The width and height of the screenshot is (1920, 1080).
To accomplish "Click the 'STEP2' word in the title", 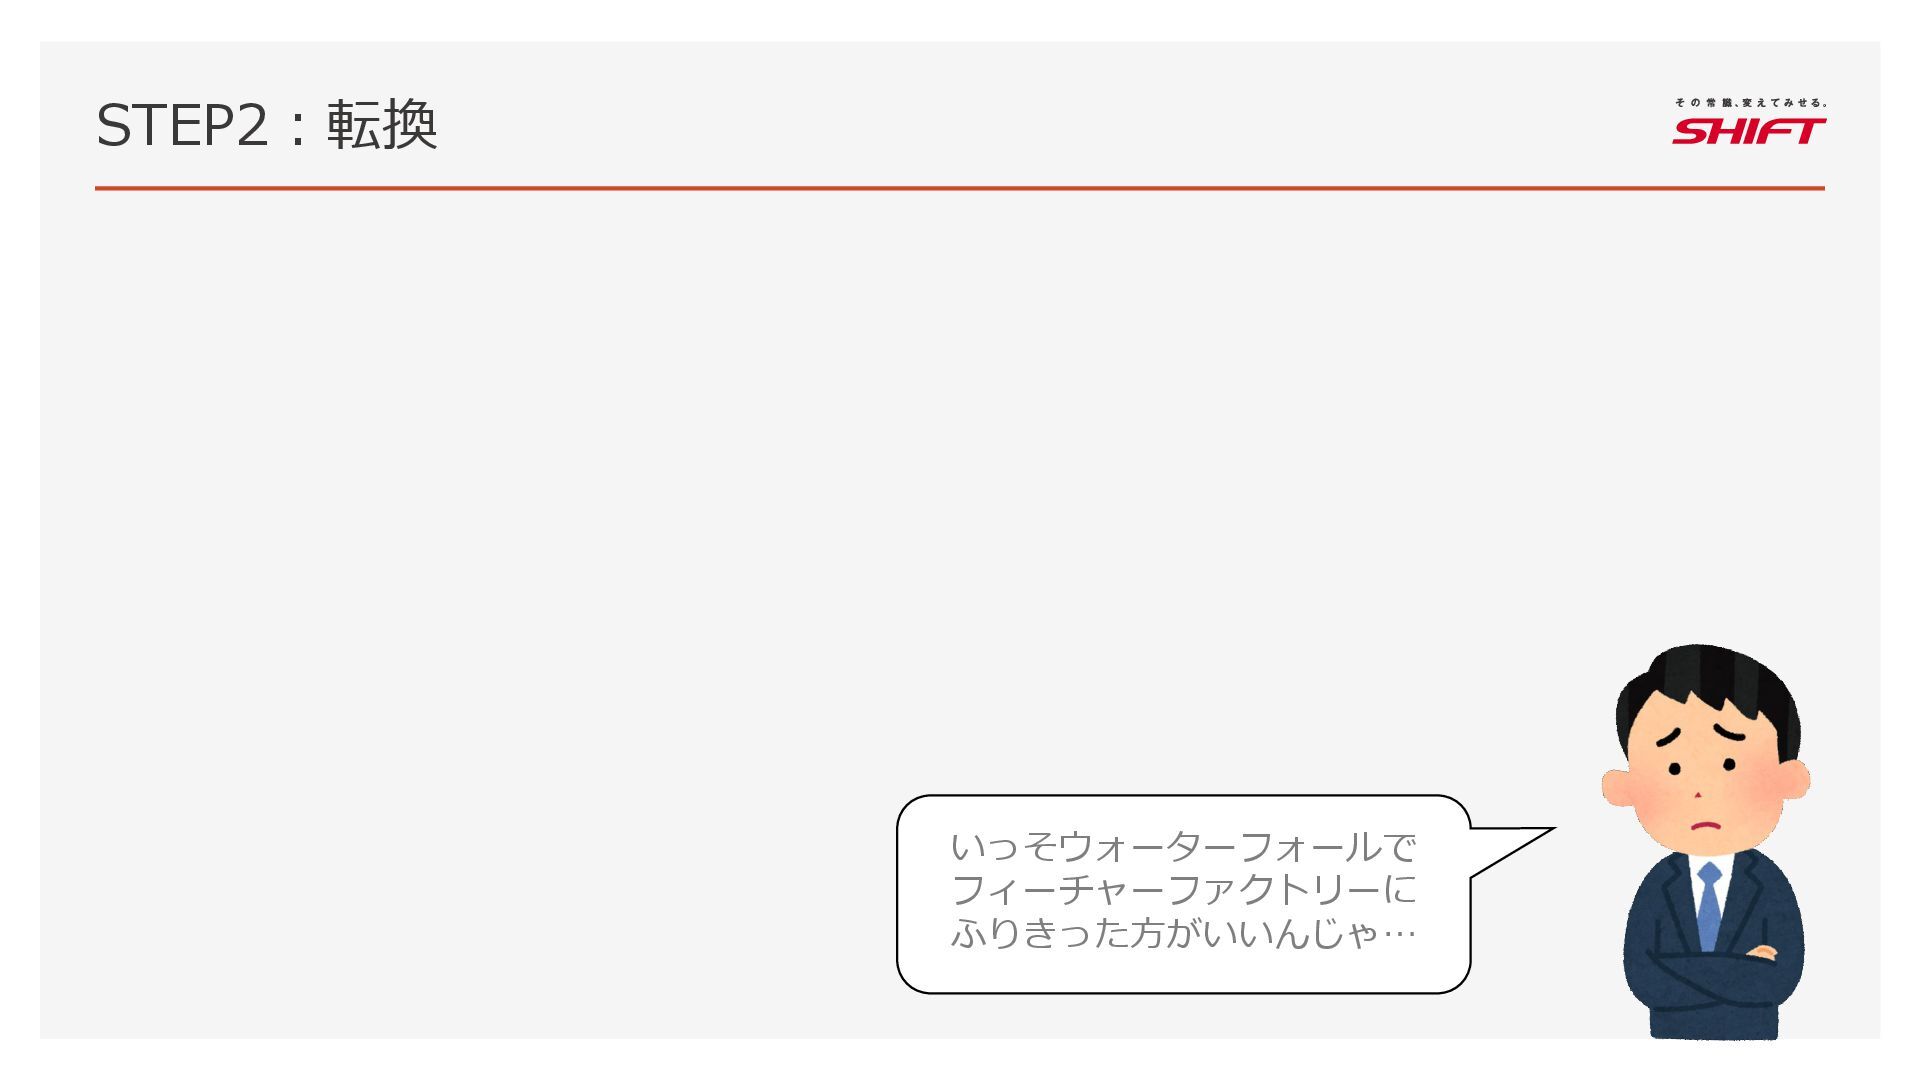I will coord(182,127).
